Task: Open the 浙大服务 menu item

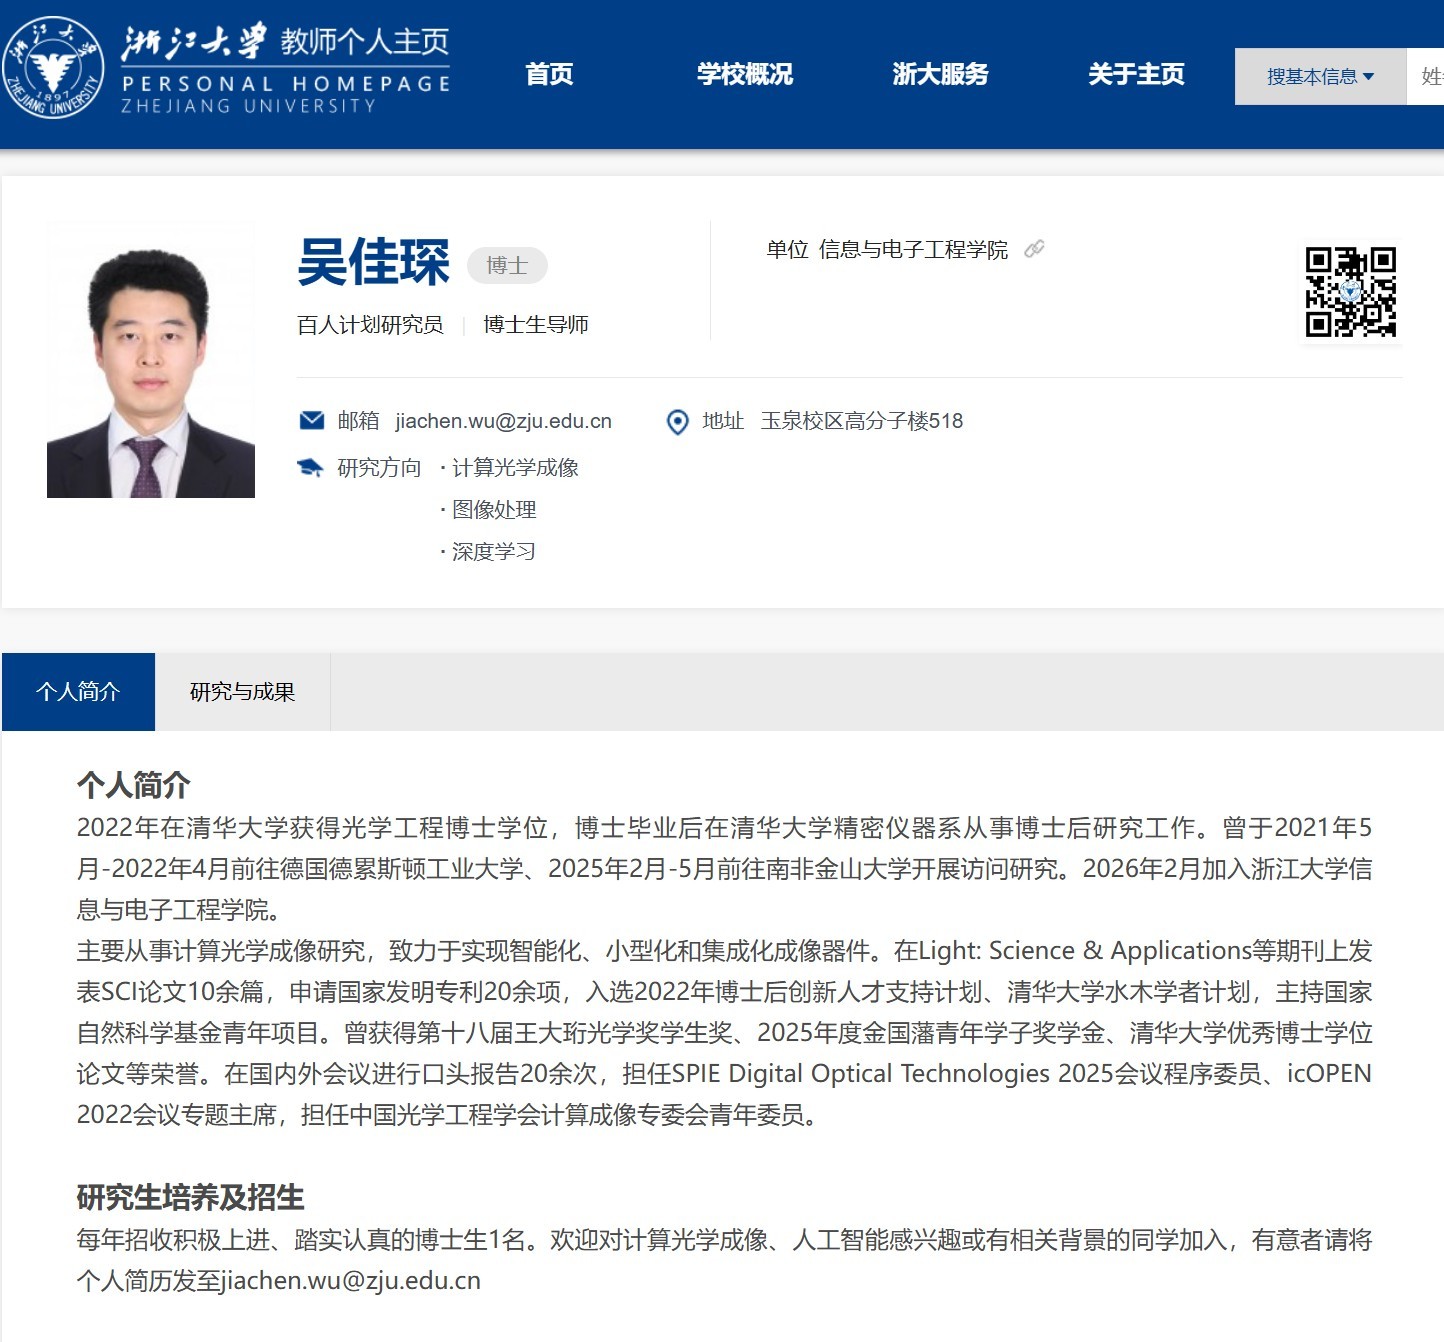Action: (940, 74)
